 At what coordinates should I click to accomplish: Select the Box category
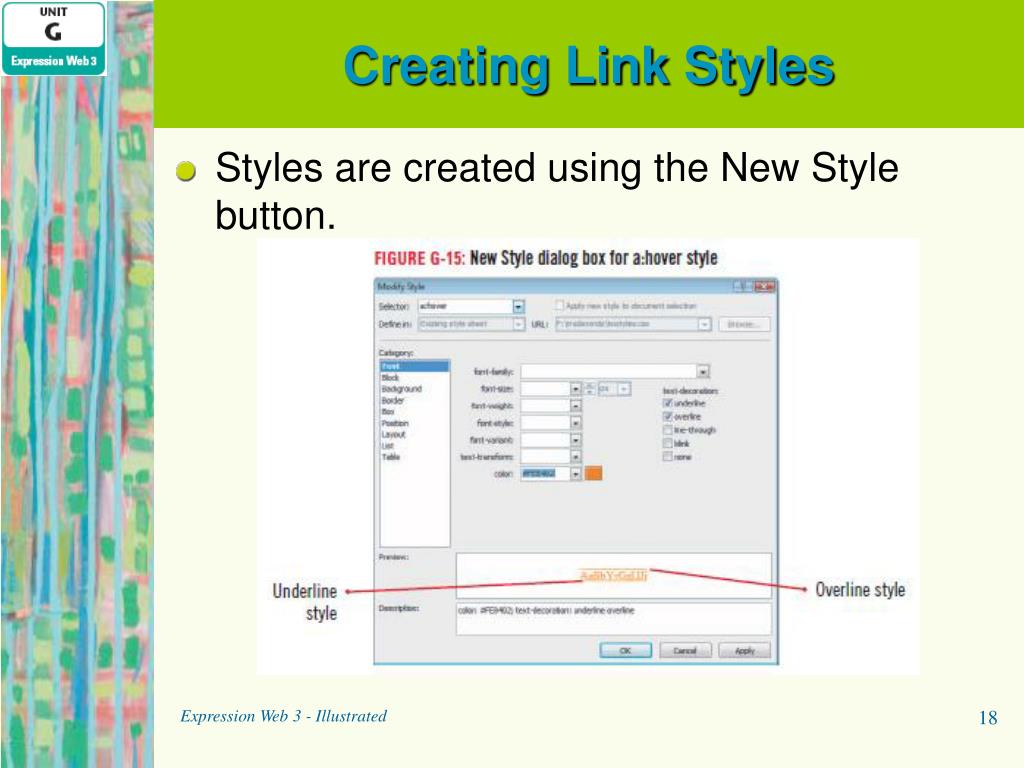(388, 411)
